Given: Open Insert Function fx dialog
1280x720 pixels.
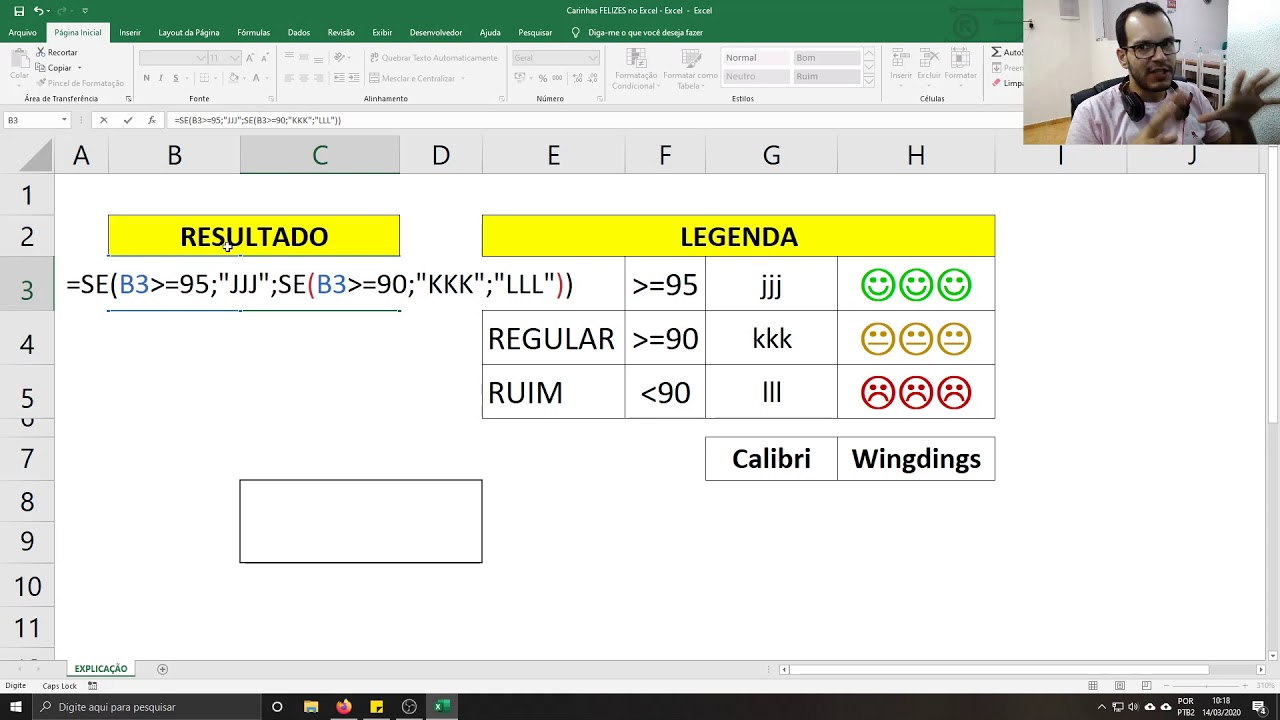Looking at the screenshot, I should 151,120.
